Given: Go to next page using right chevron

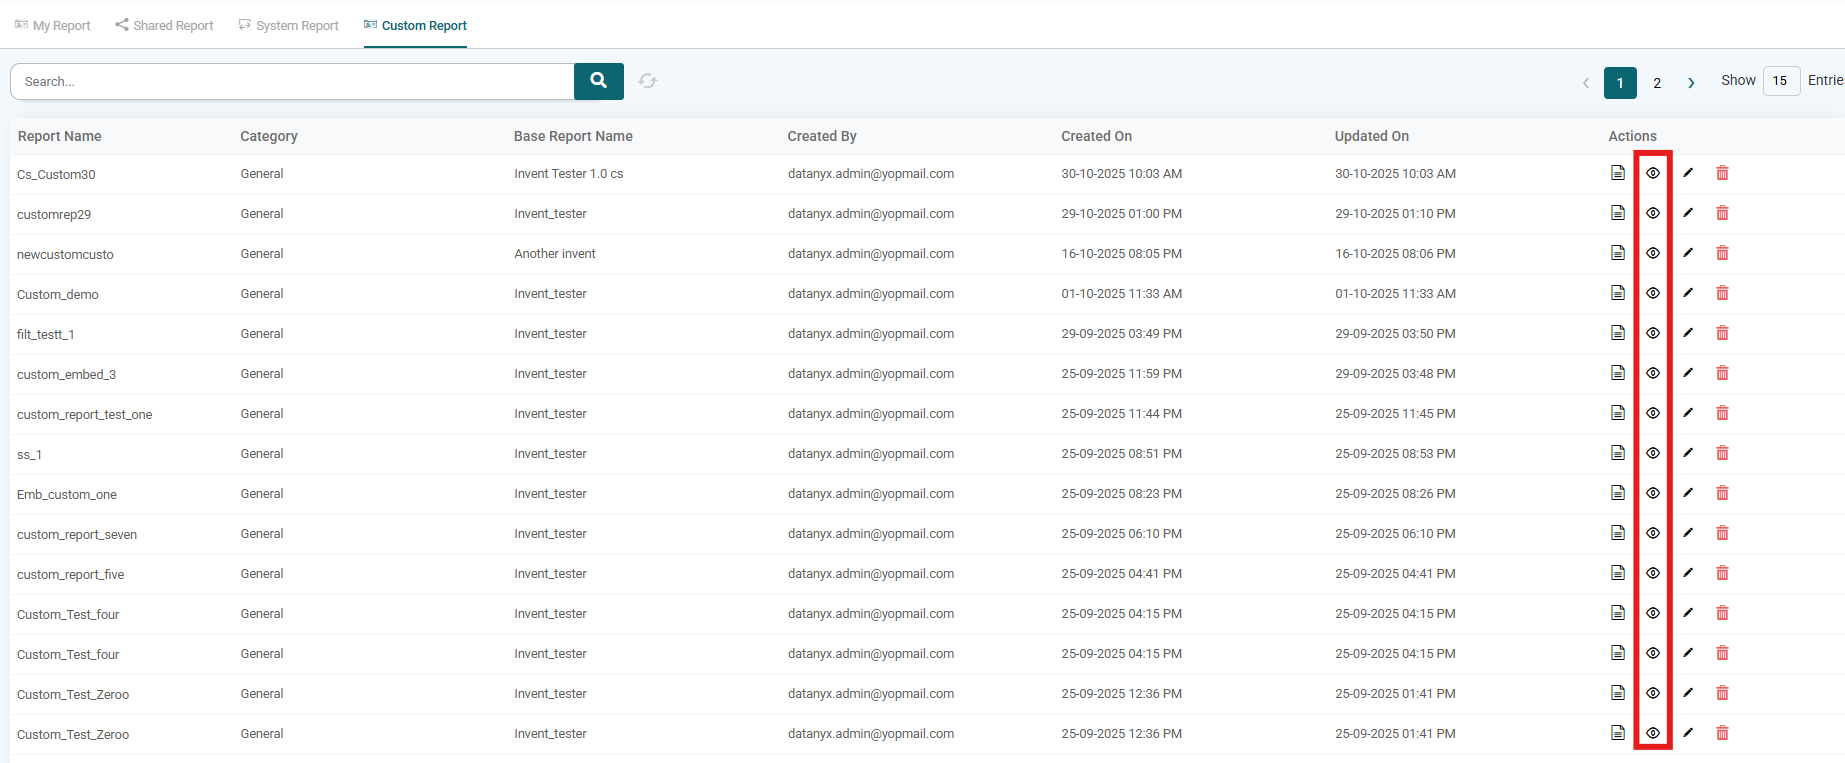Looking at the screenshot, I should pyautogui.click(x=1691, y=83).
